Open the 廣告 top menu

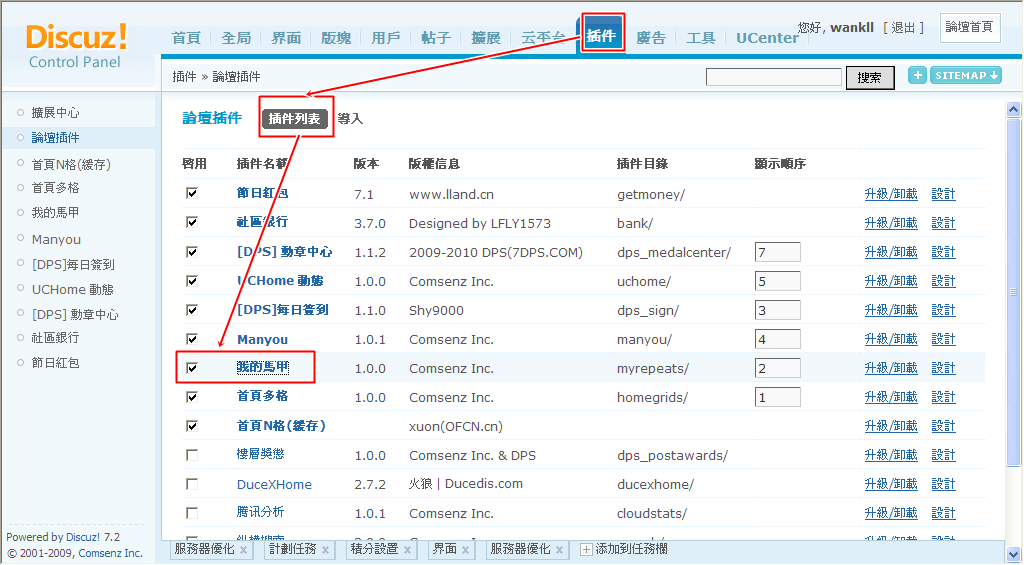pos(650,38)
